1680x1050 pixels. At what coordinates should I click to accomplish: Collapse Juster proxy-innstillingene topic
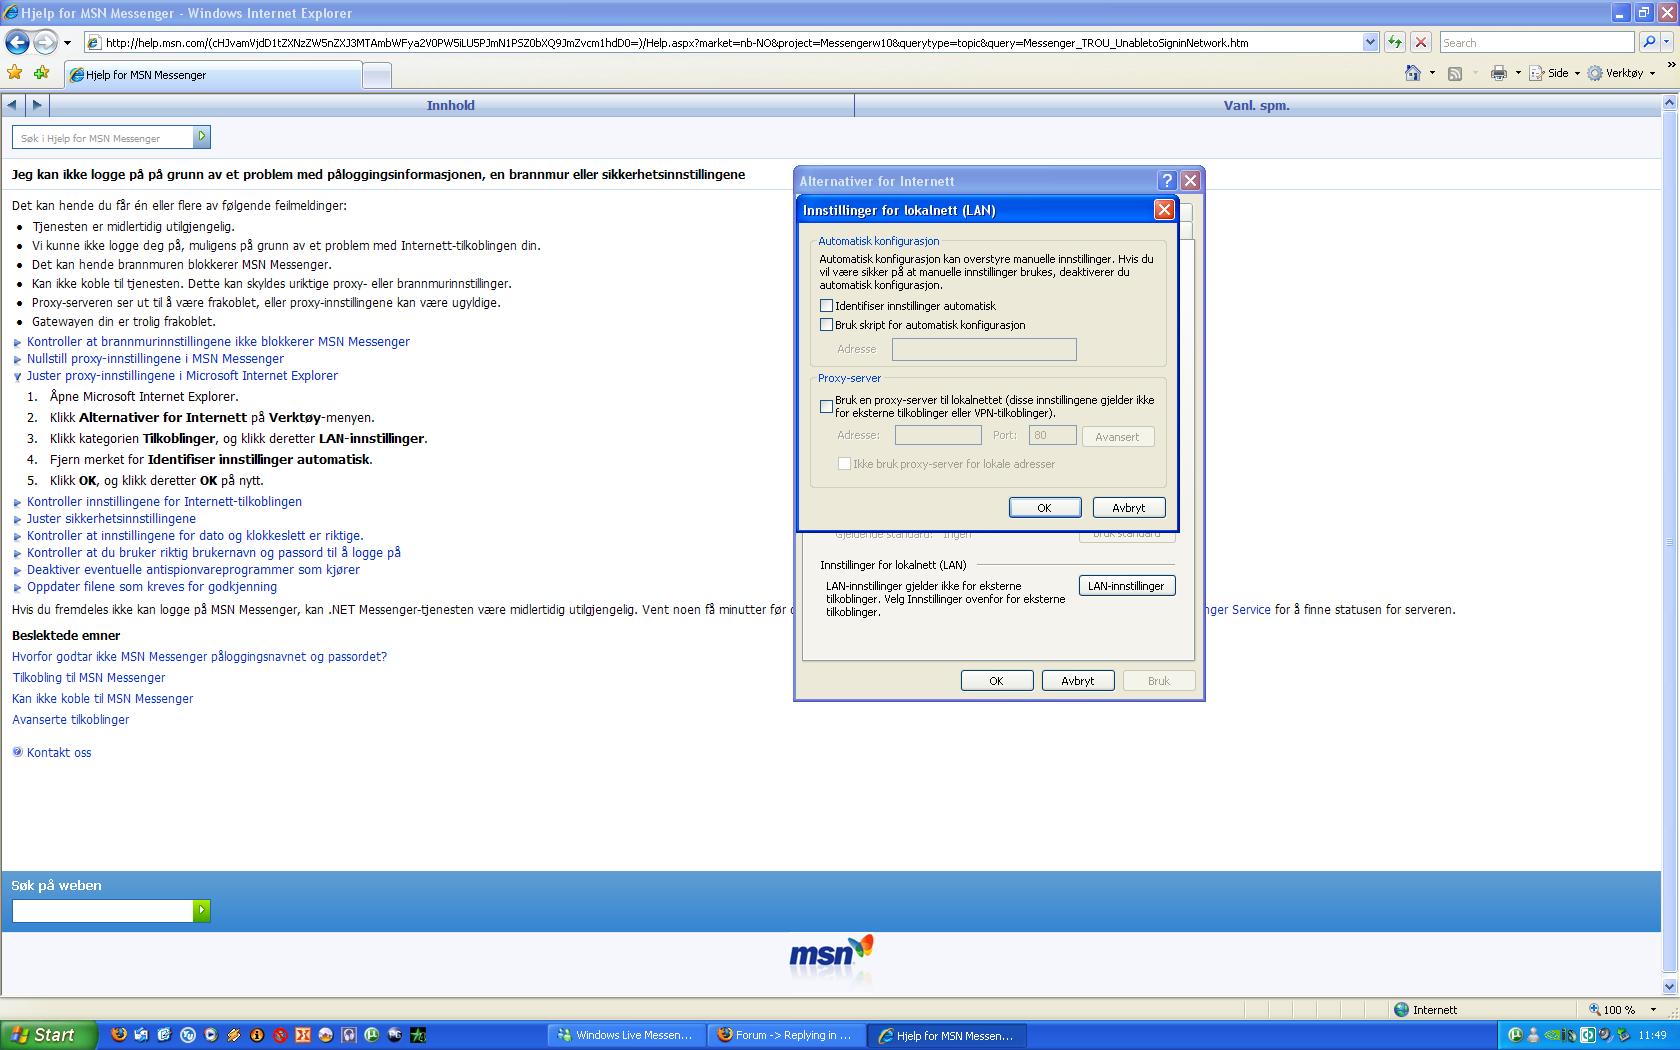coord(17,376)
